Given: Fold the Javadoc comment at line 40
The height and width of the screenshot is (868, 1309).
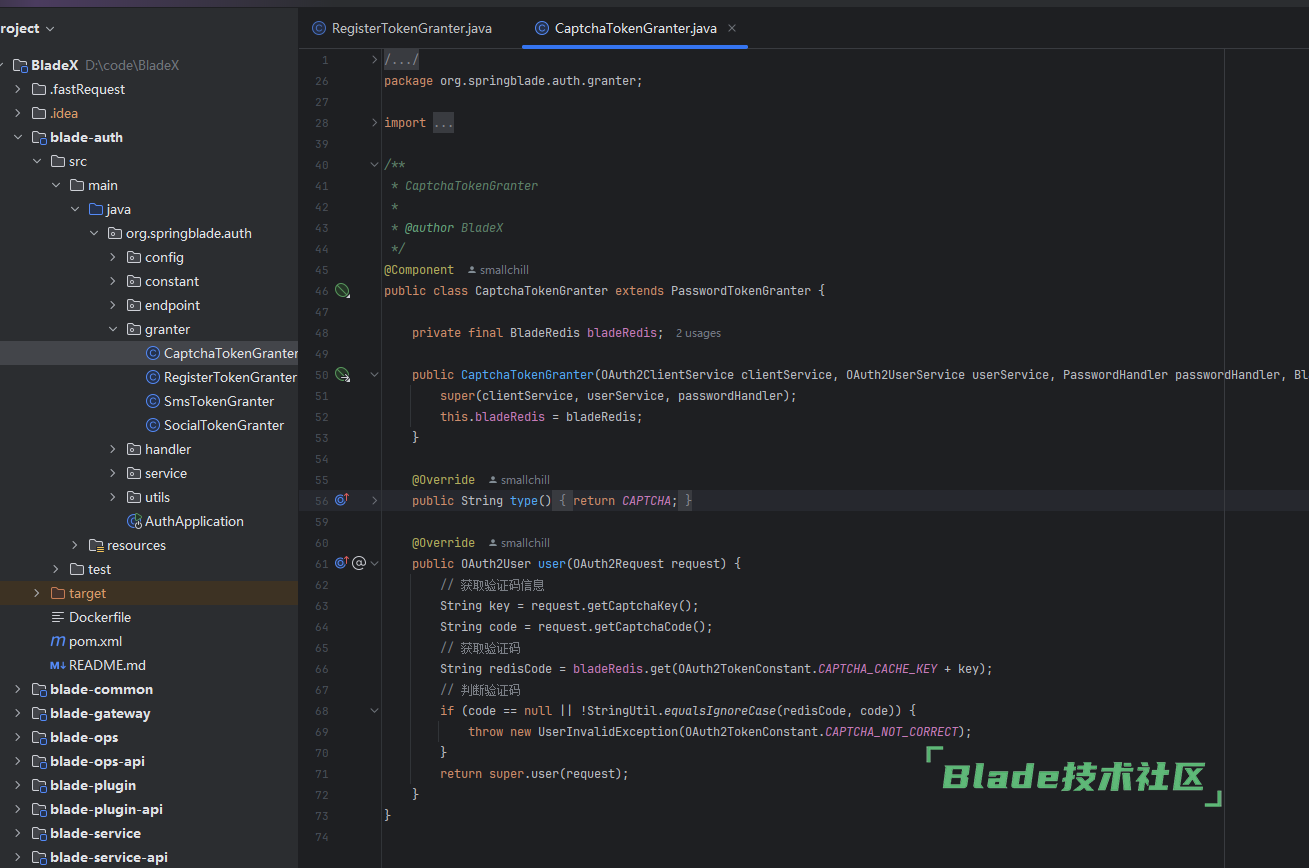Looking at the screenshot, I should click(375, 165).
